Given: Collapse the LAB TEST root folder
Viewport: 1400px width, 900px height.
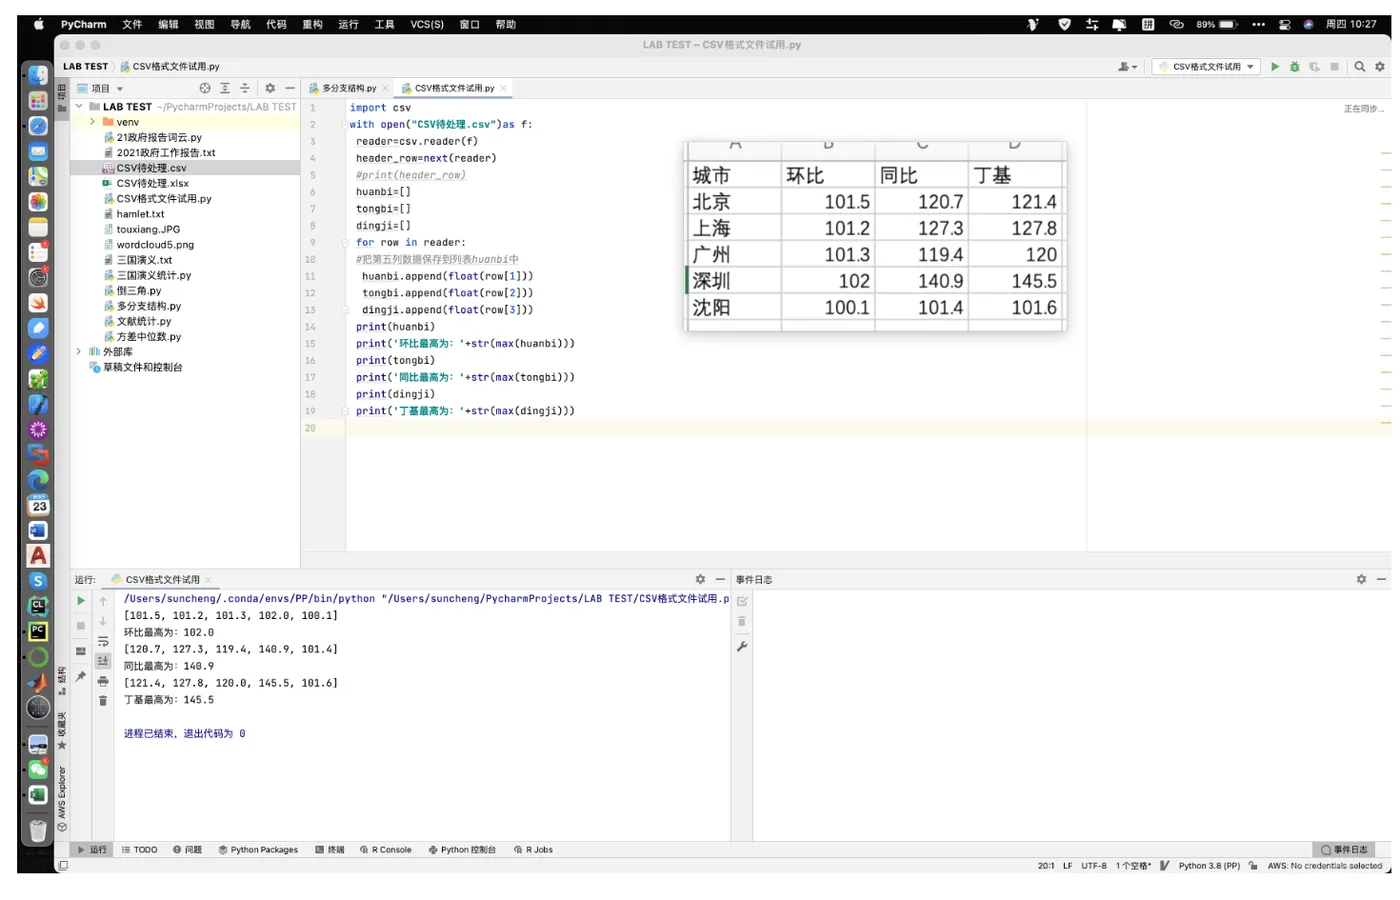Looking at the screenshot, I should pos(79,106).
